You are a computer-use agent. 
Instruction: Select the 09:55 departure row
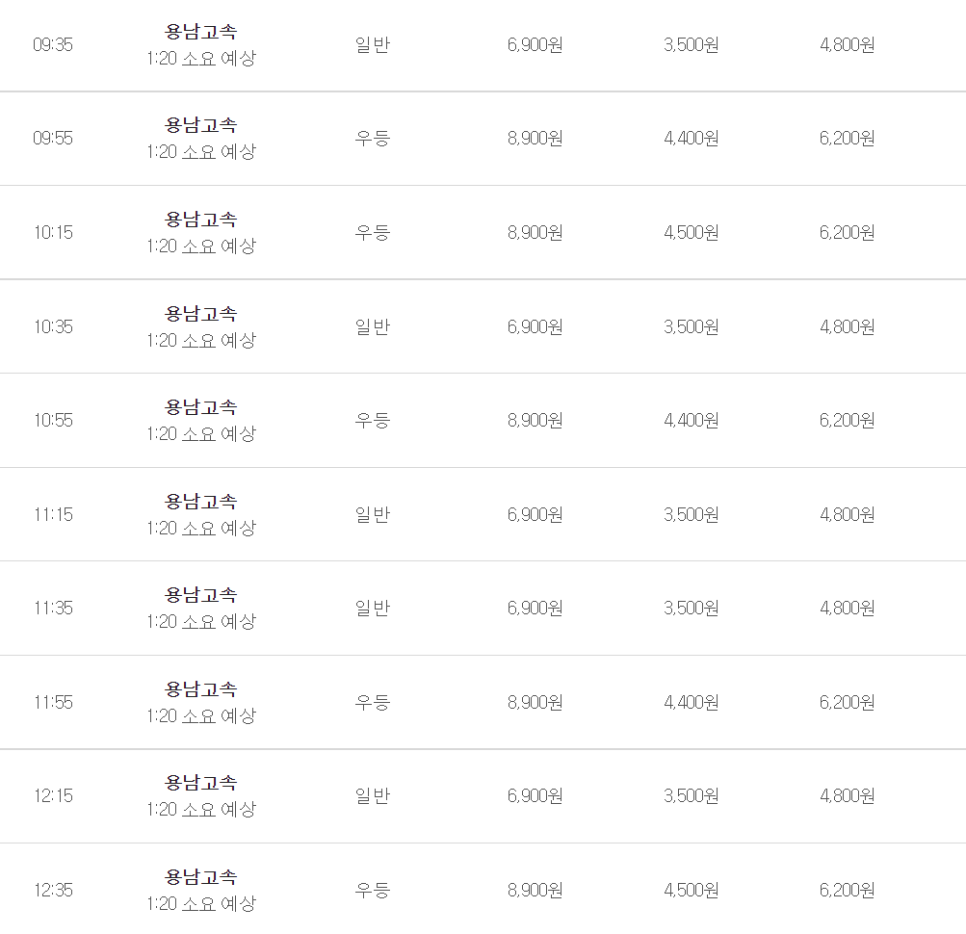pyautogui.click(x=483, y=139)
